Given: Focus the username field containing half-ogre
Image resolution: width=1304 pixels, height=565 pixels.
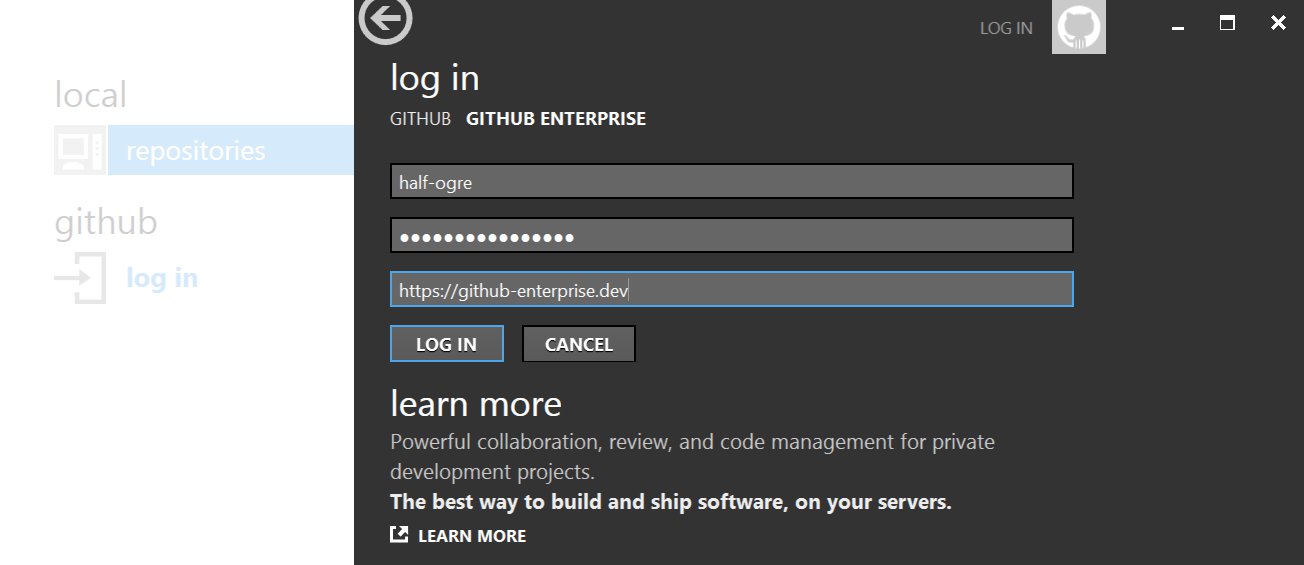Looking at the screenshot, I should coord(732,181).
